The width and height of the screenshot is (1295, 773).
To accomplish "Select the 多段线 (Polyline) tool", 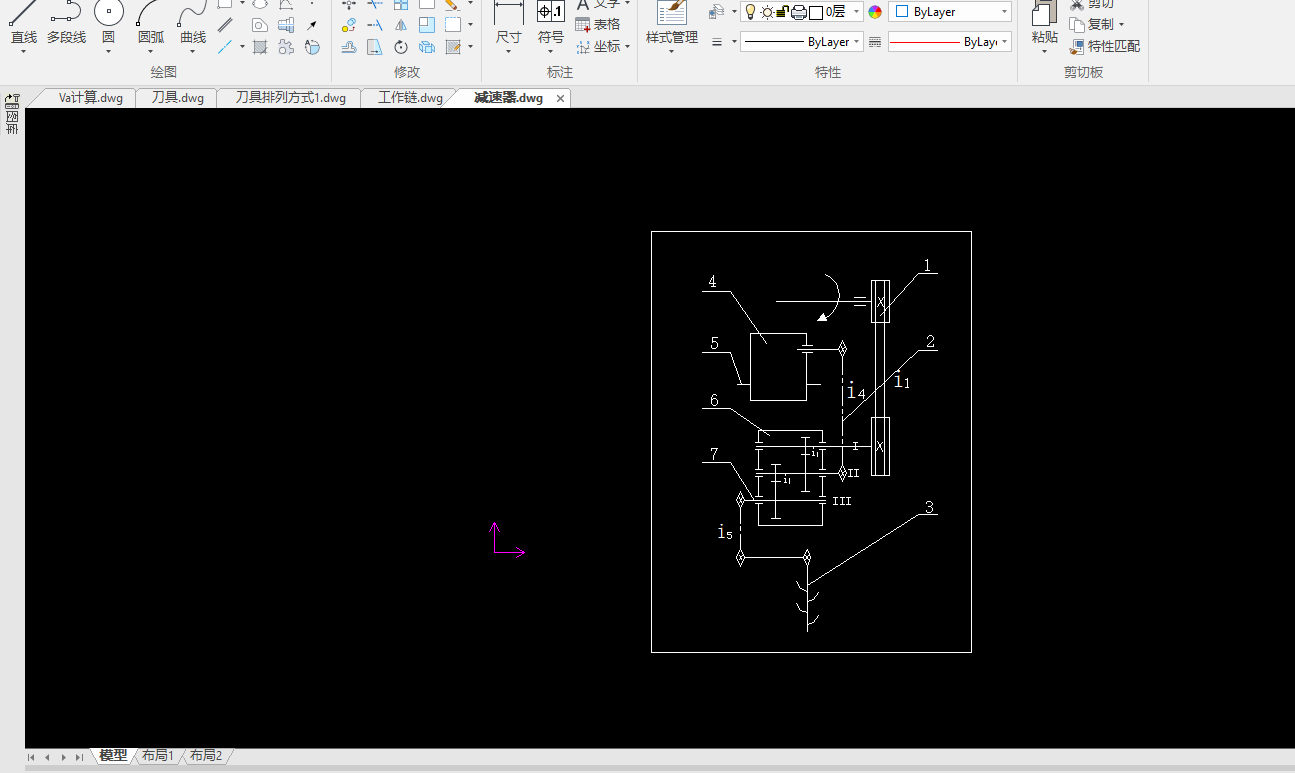I will click(x=66, y=24).
